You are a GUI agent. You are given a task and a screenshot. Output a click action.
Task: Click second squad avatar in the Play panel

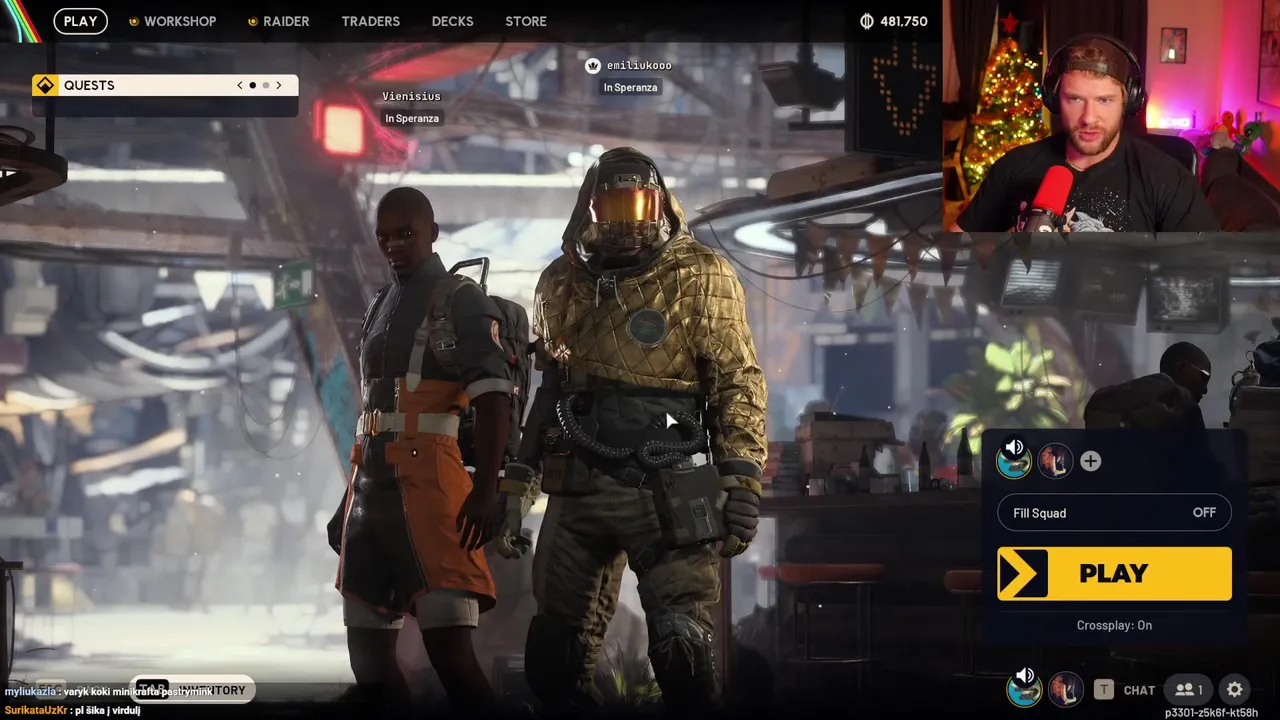(x=1055, y=461)
